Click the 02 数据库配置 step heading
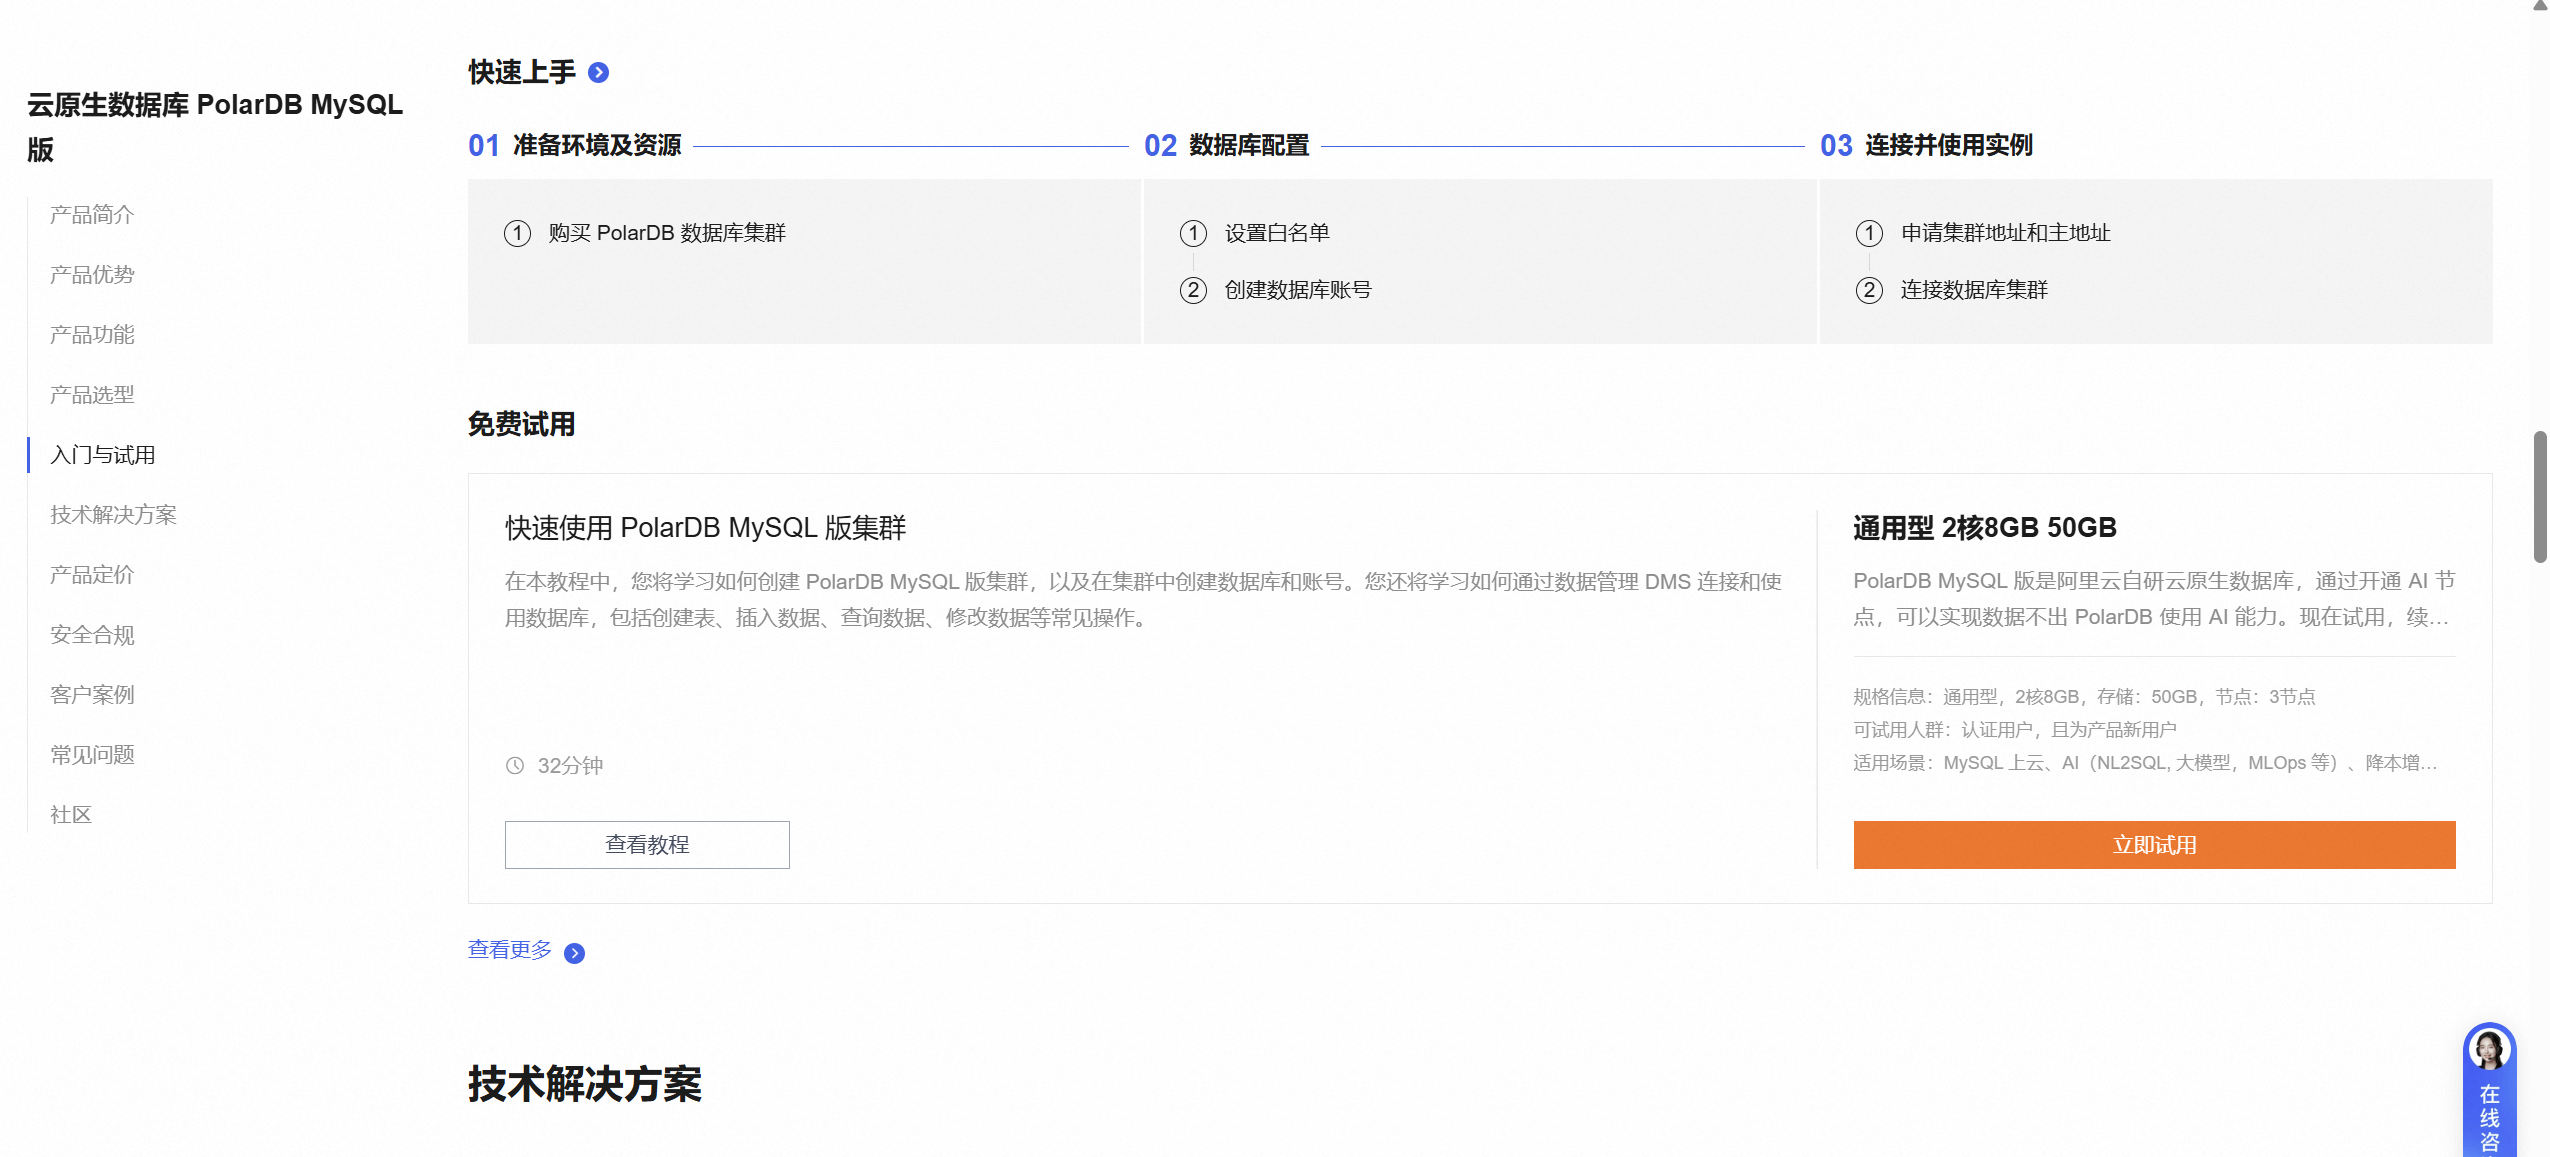Viewport: 2550px width, 1157px height. (1227, 146)
